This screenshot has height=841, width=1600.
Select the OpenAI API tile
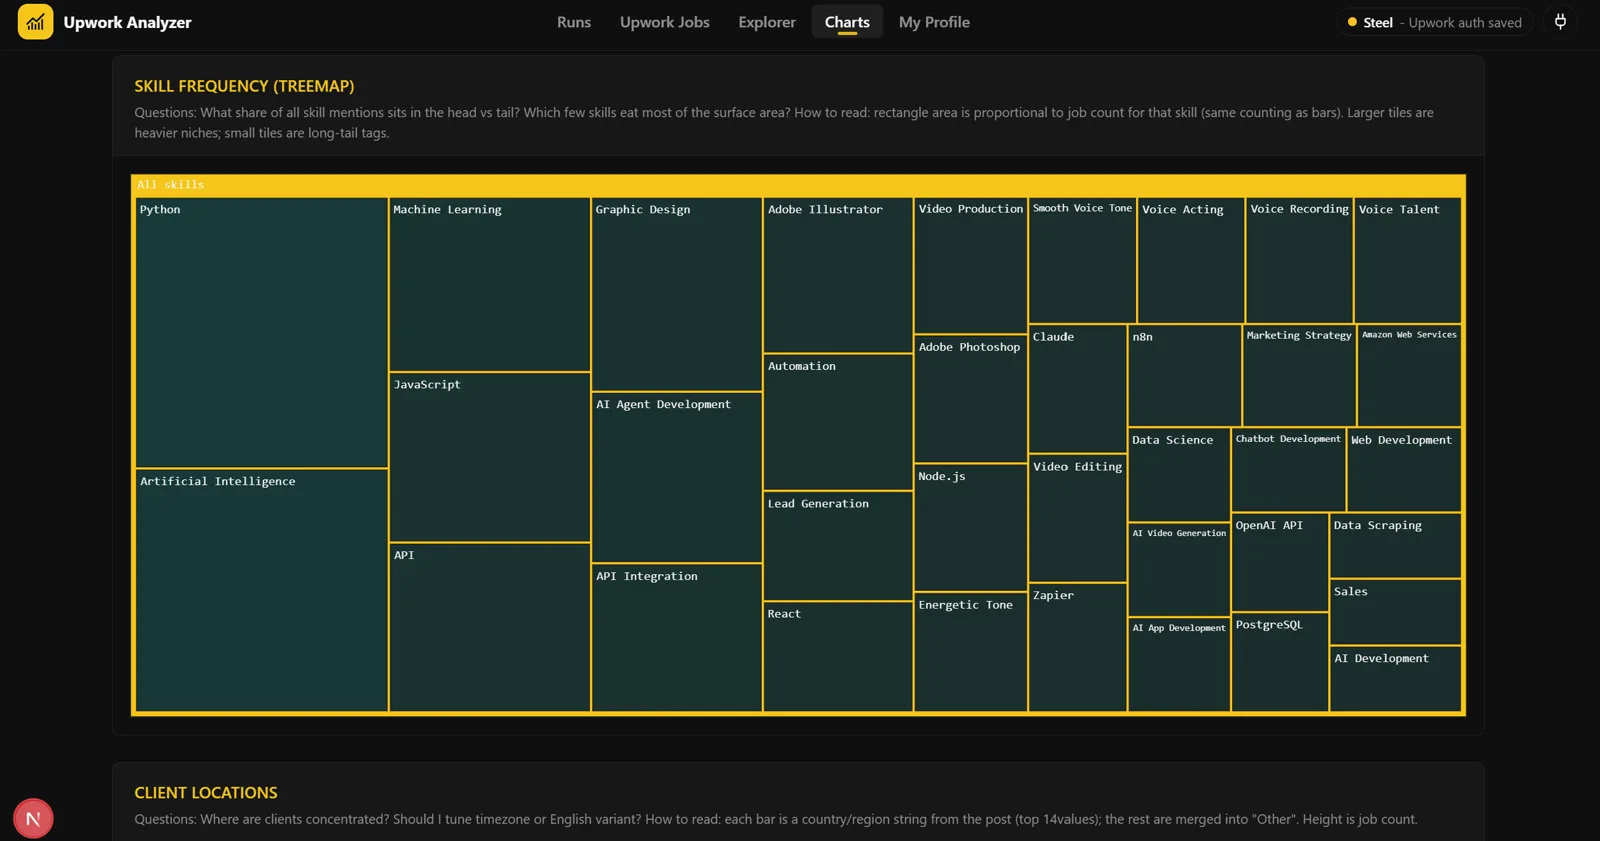(x=1280, y=563)
